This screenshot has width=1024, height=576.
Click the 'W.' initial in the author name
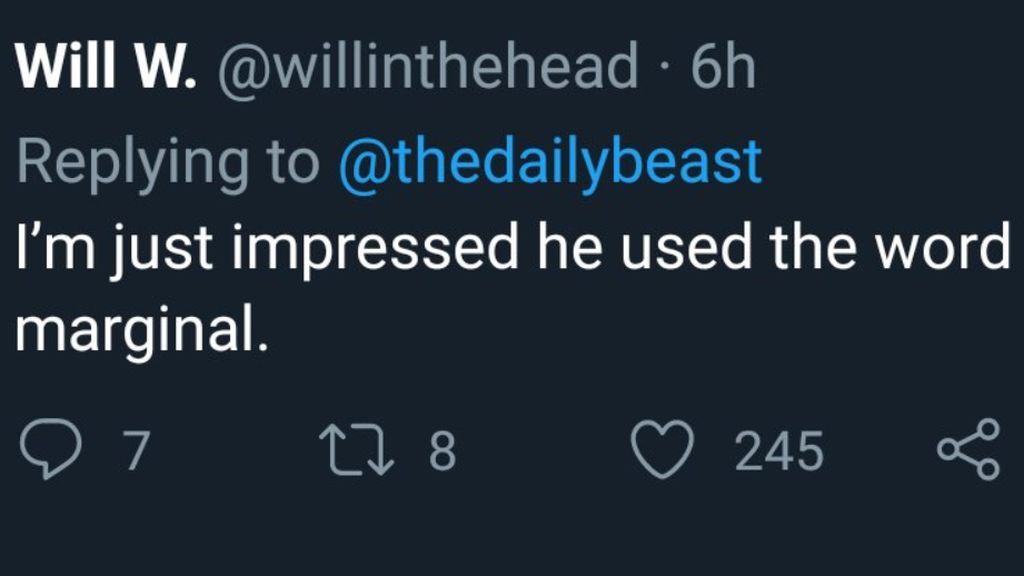pyautogui.click(x=165, y=65)
